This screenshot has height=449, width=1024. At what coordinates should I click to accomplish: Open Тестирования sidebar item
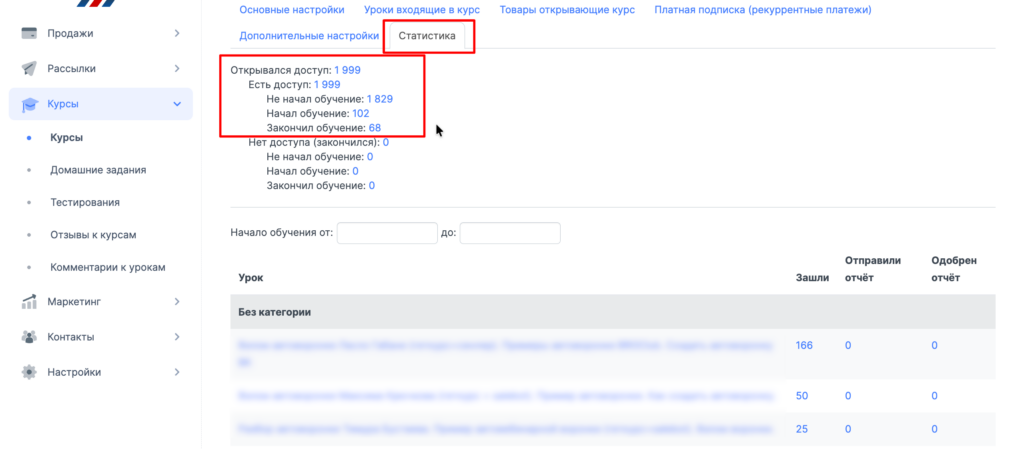pos(85,202)
